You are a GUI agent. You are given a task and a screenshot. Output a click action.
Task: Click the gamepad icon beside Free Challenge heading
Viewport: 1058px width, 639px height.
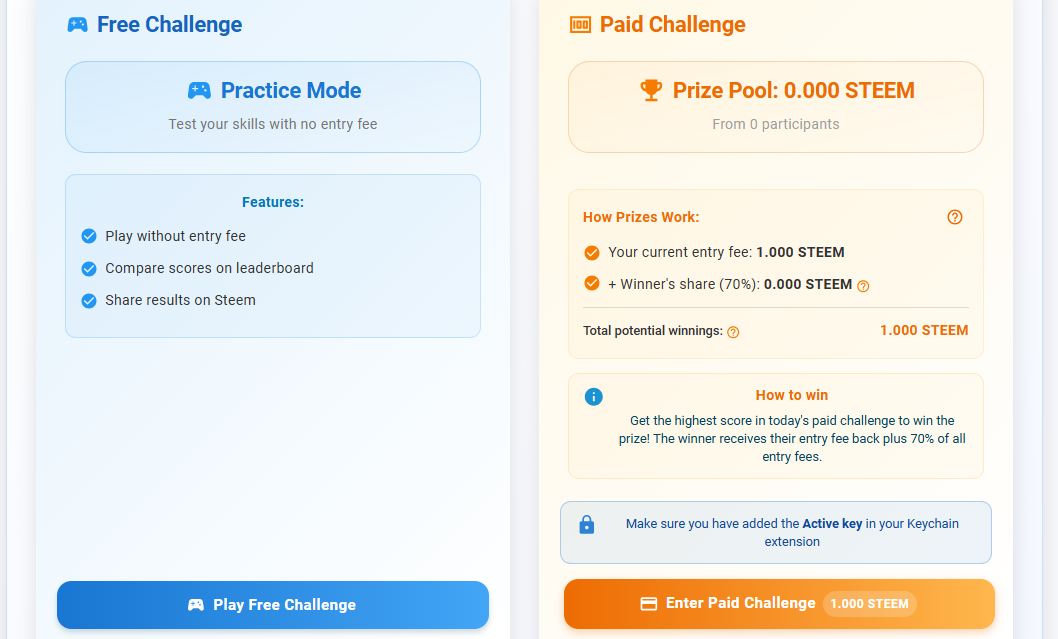77,25
